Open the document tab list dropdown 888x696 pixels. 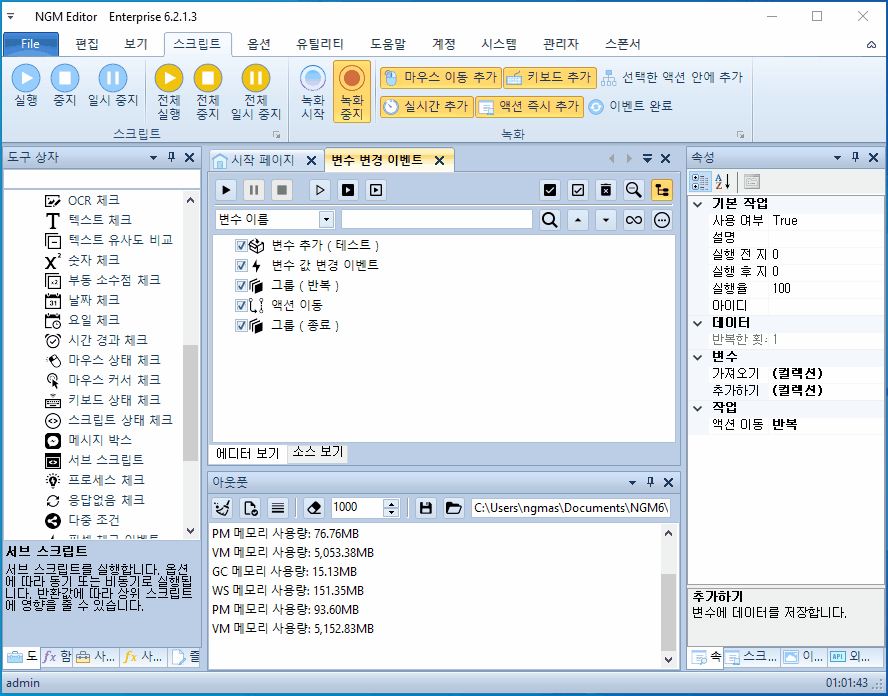coord(647,159)
